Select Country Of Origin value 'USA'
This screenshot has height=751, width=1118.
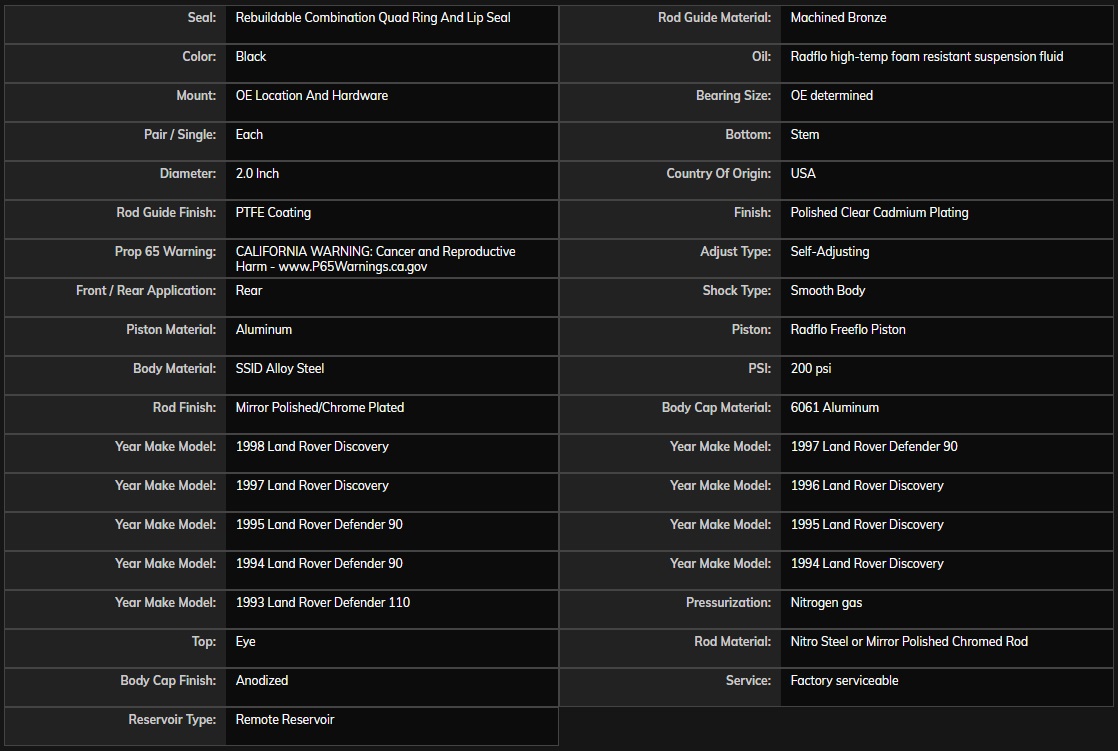pyautogui.click(x=803, y=173)
